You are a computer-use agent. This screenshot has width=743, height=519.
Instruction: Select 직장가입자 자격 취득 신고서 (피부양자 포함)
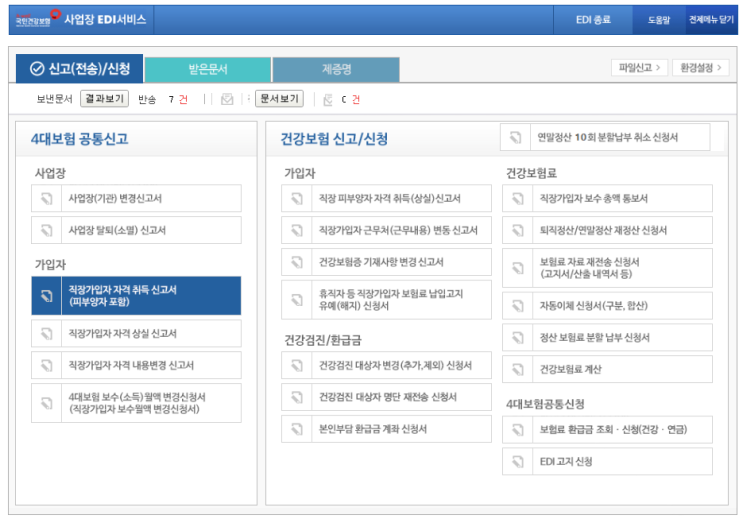(136, 296)
